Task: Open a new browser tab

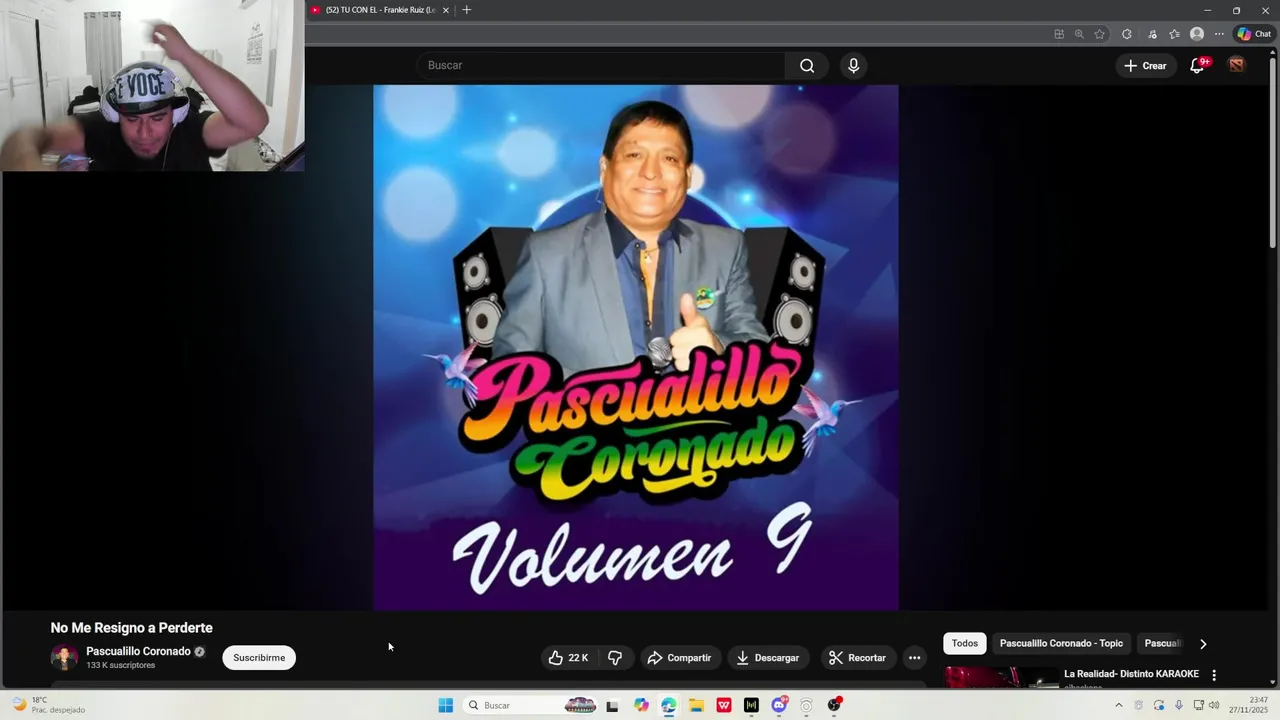Action: click(x=466, y=10)
